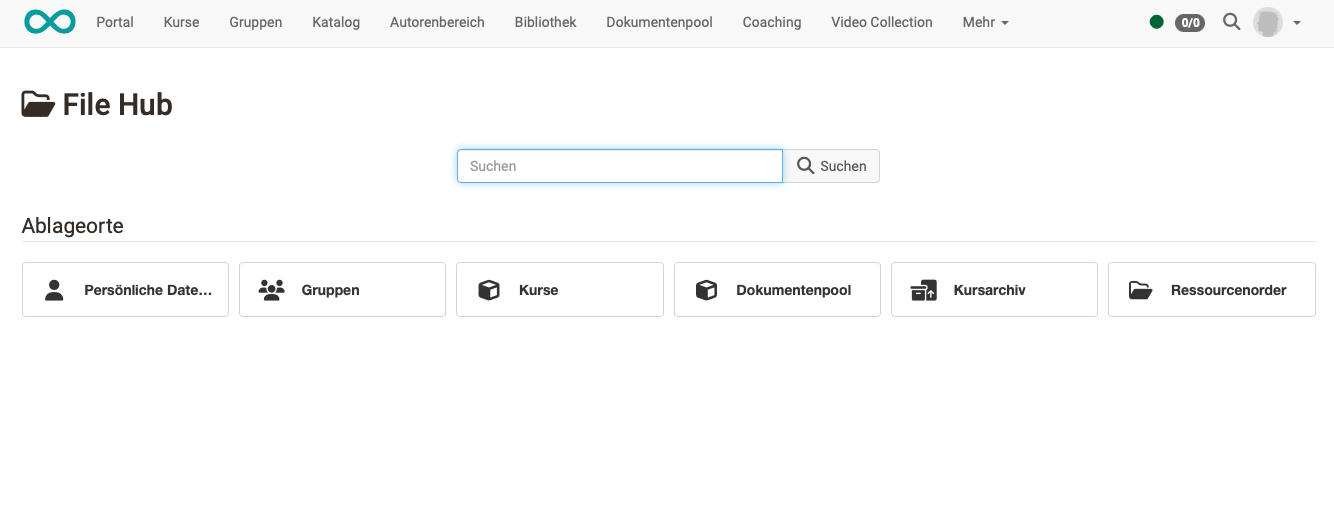Open the Kurse navigation item

(181, 22)
